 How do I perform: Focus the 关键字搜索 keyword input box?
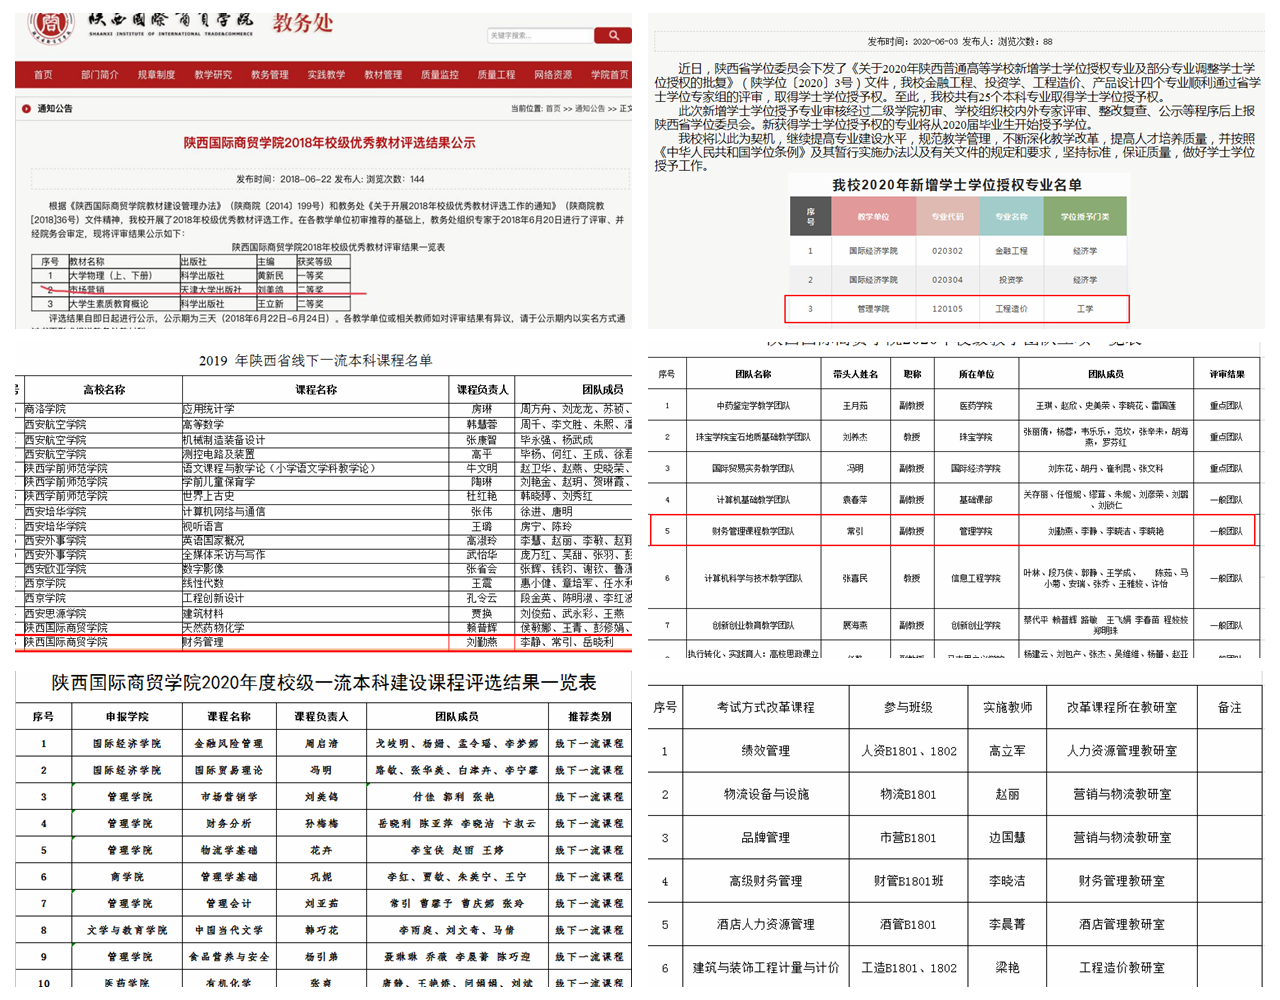539,35
